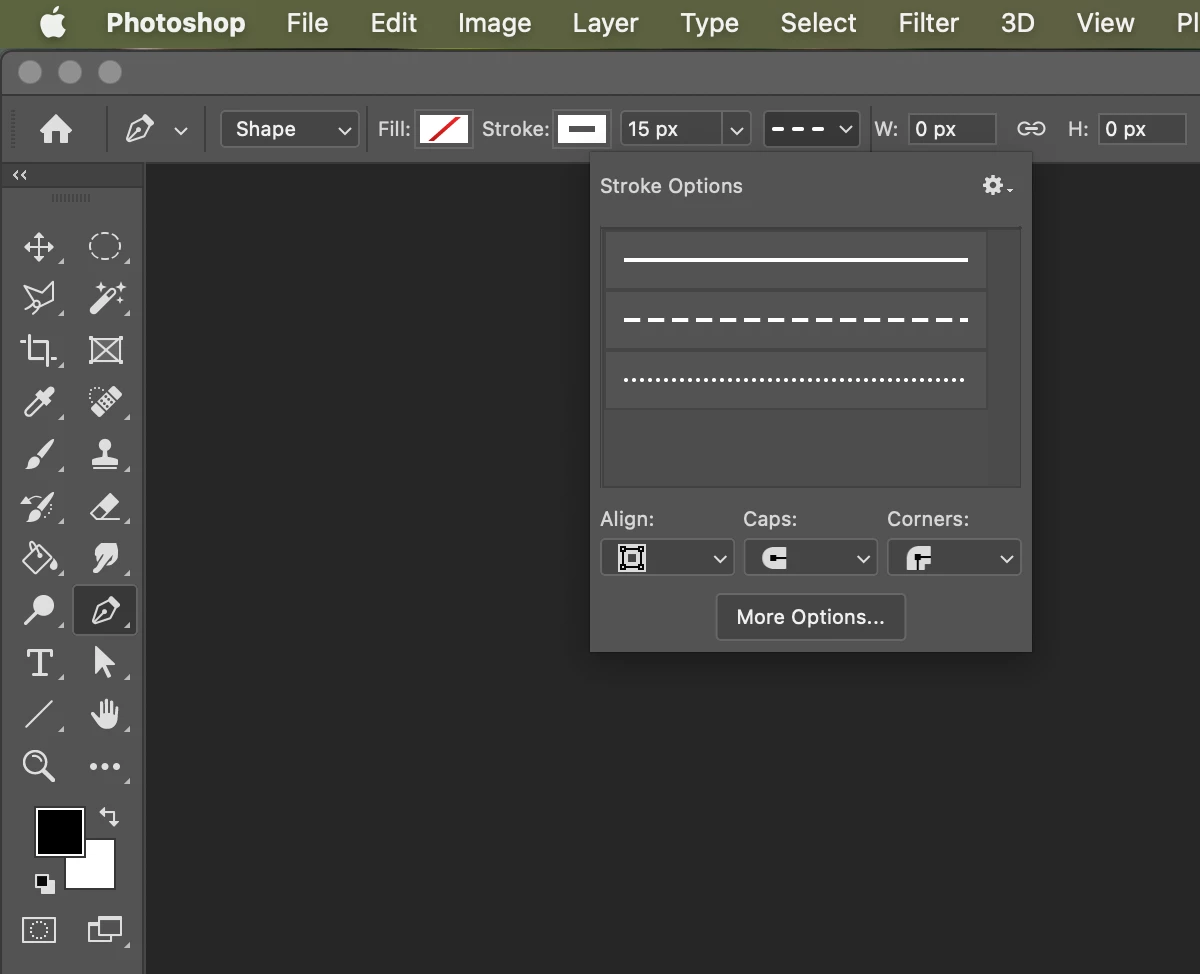Open the Shape tool mode dropdown
The width and height of the screenshot is (1200, 974).
[289, 129]
